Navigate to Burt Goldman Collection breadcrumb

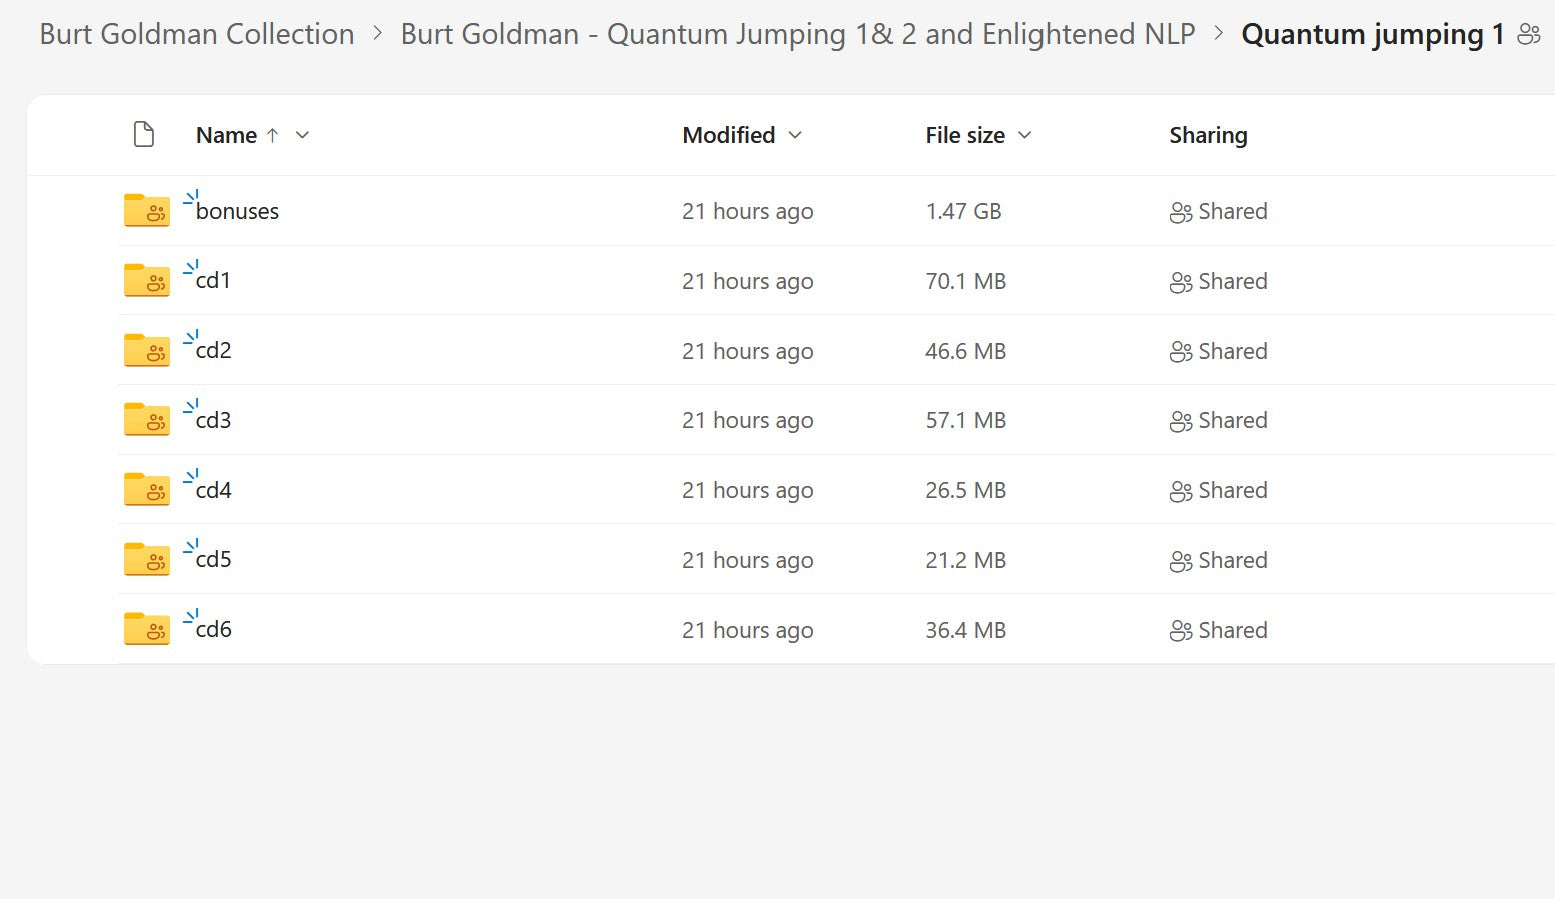click(x=197, y=35)
